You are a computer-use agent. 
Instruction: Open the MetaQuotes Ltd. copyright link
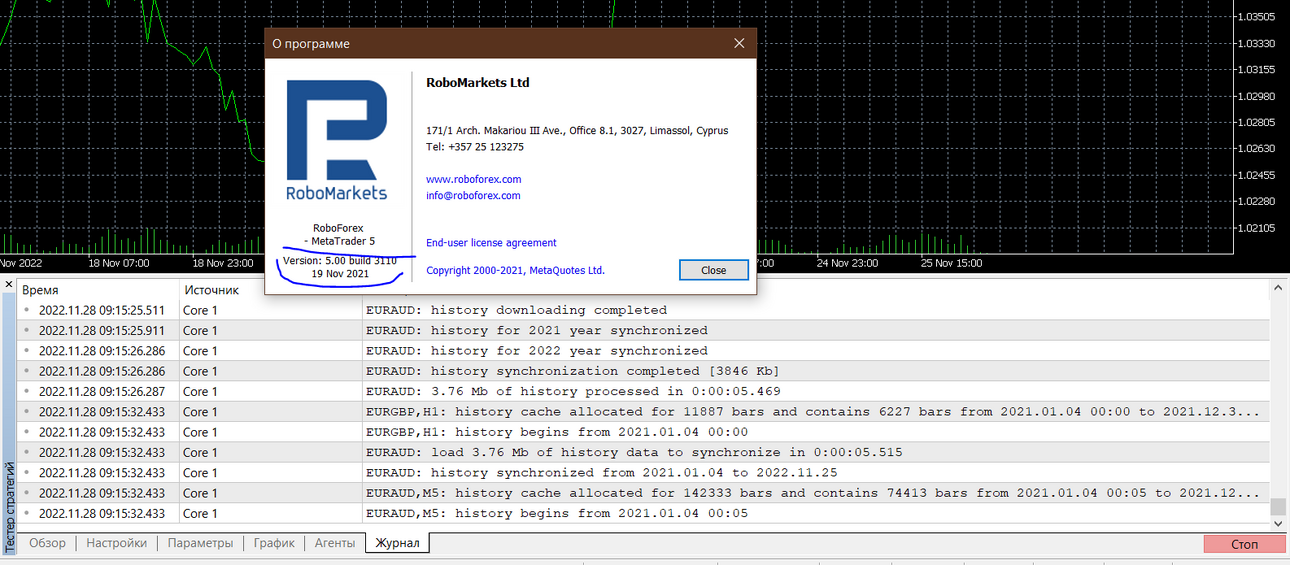515,270
